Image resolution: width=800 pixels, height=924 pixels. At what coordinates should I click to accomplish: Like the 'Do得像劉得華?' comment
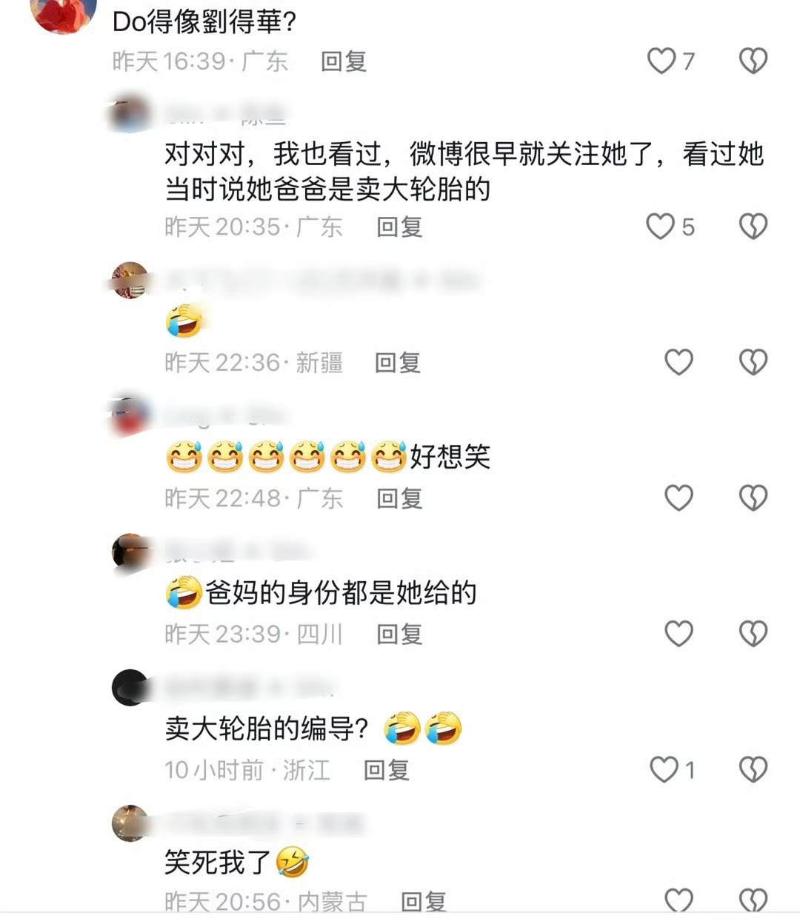662,61
